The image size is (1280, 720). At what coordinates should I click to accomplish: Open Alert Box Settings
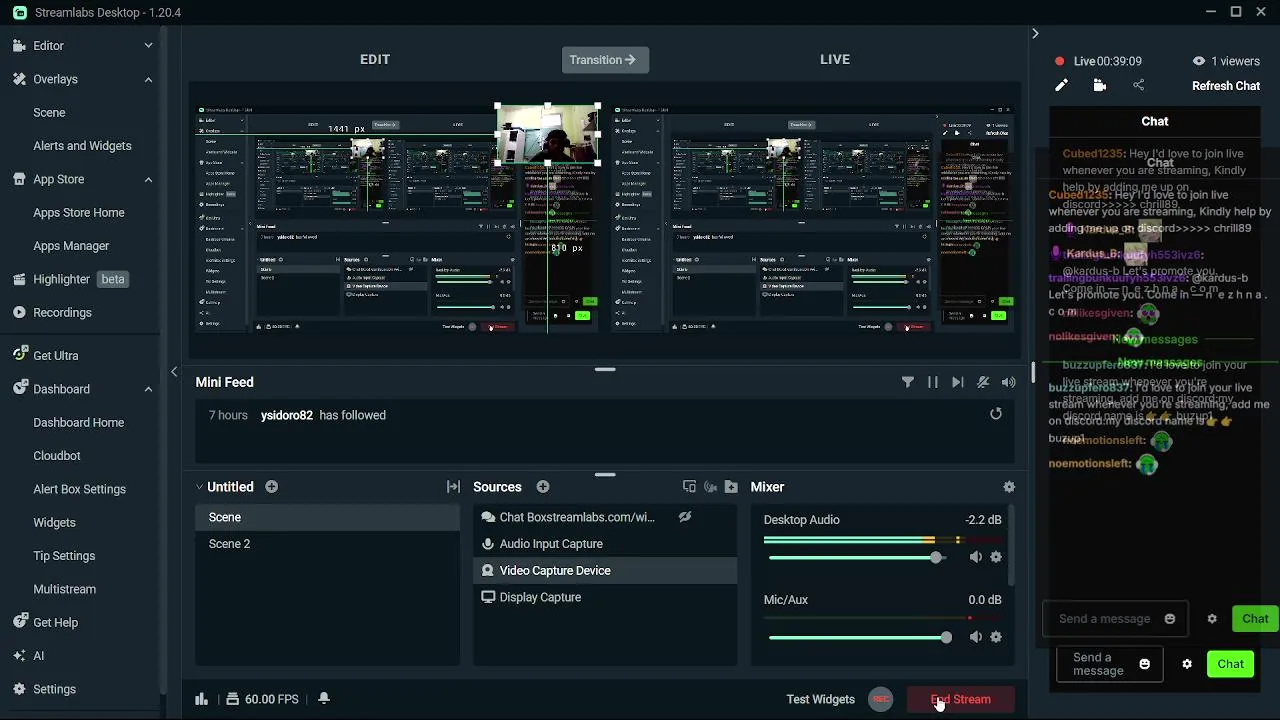pos(79,489)
